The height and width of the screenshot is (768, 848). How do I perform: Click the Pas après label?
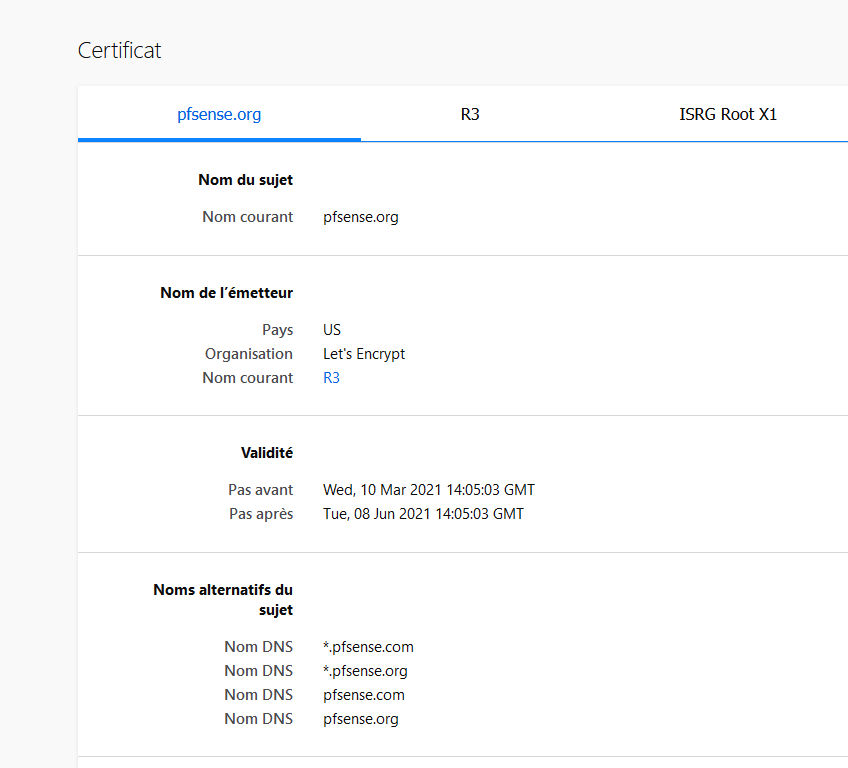click(261, 514)
